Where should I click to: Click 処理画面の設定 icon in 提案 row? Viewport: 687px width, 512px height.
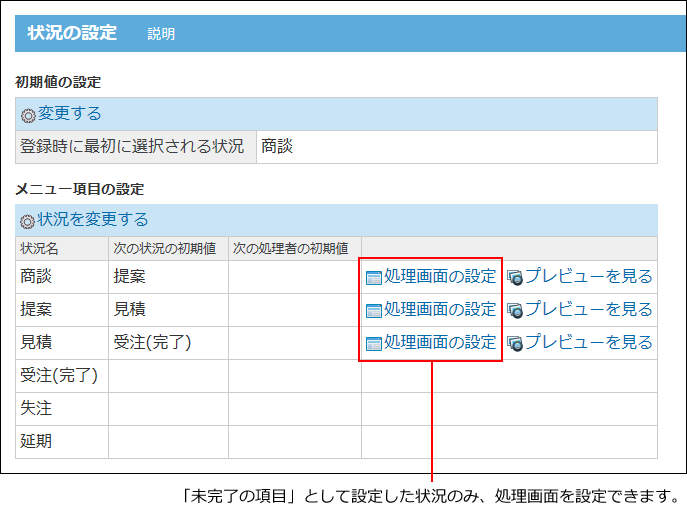[373, 311]
